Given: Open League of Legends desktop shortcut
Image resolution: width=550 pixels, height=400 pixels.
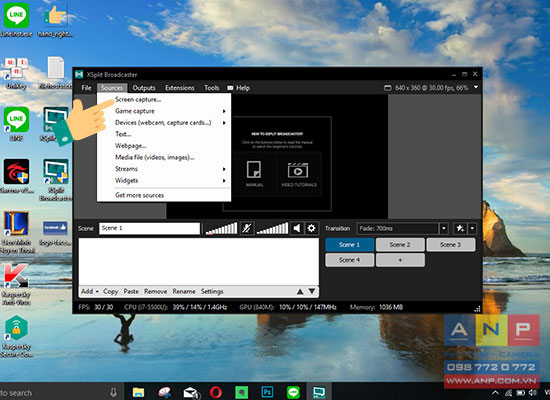Looking at the screenshot, I should point(16,232).
